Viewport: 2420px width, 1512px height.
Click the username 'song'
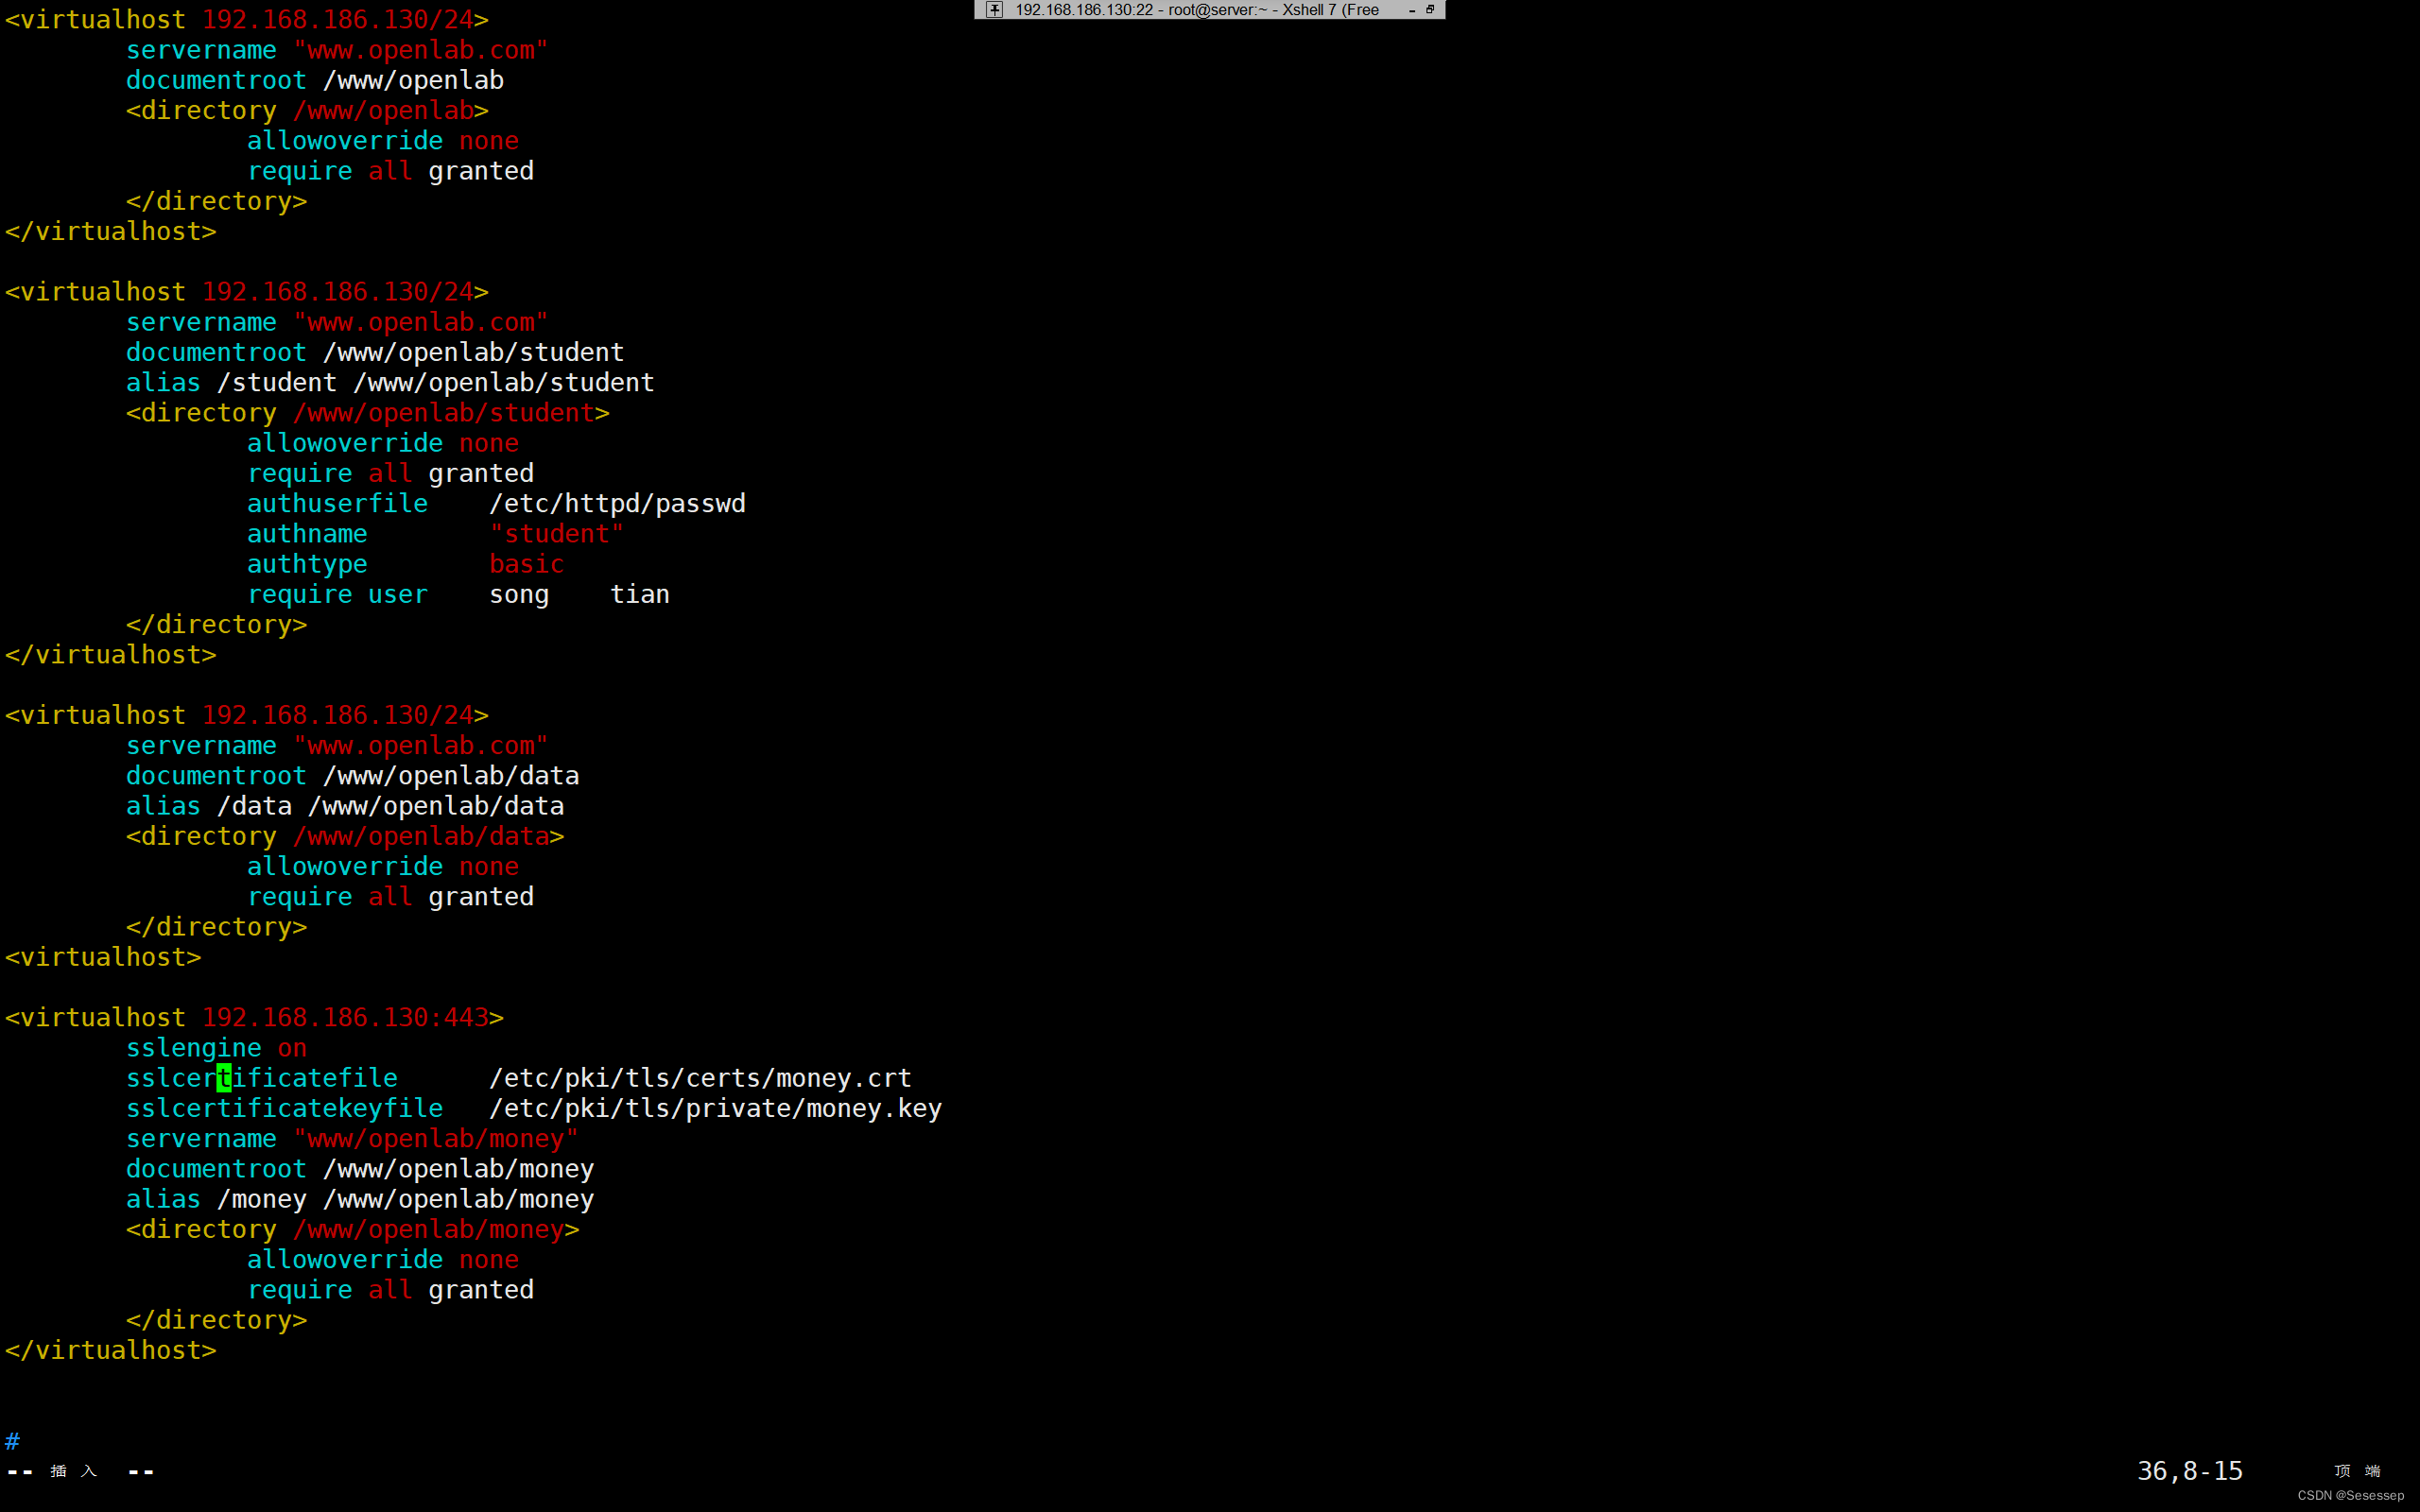[519, 595]
